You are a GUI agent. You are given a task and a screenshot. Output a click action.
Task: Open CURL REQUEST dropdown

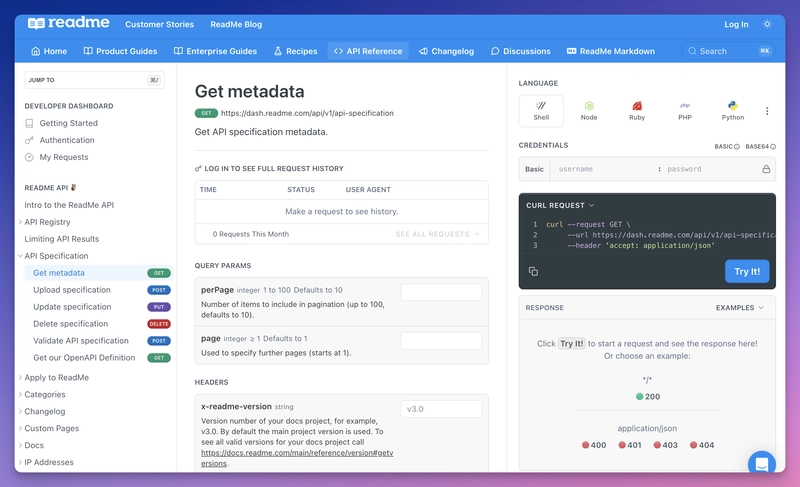tap(560, 206)
